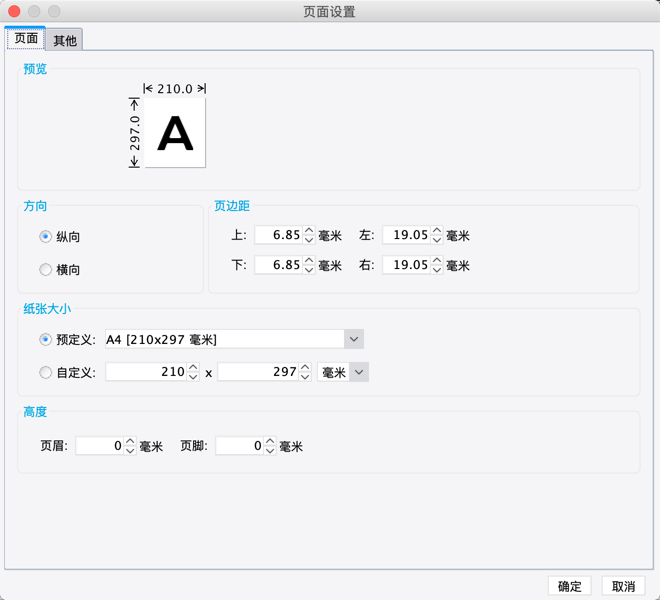Dismiss the dialog with 取消
The width and height of the screenshot is (660, 600).
coord(623,586)
